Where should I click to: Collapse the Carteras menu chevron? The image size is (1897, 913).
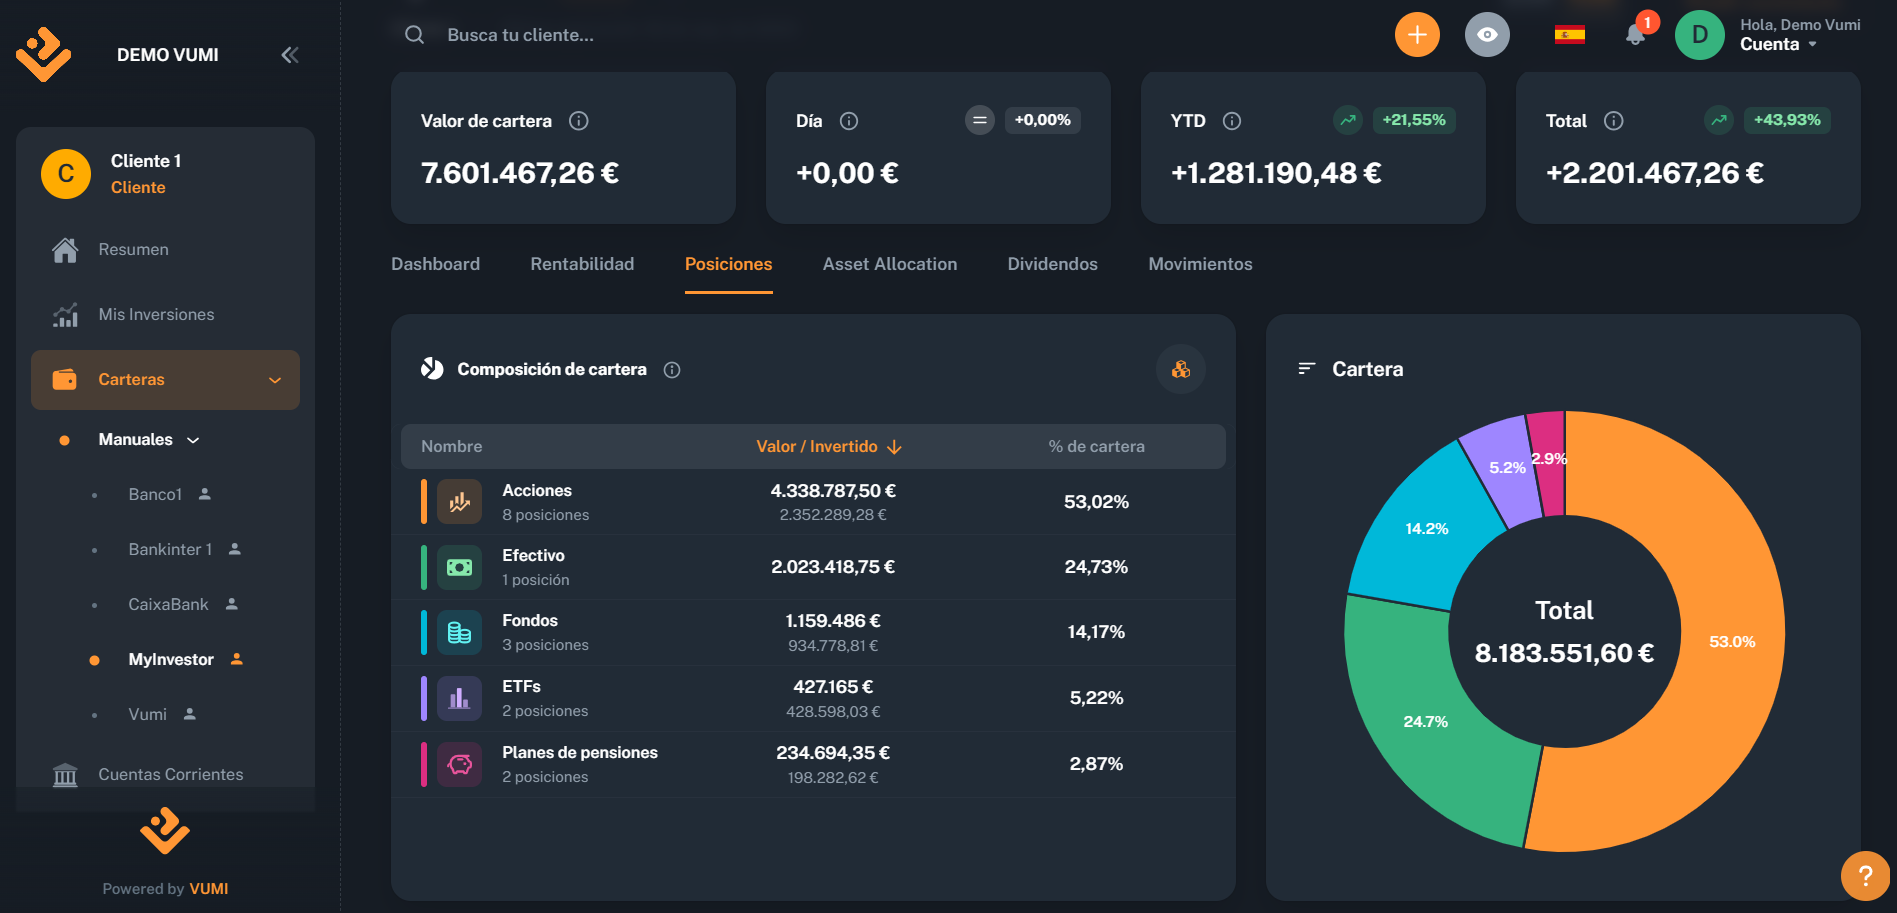pyautogui.click(x=275, y=380)
